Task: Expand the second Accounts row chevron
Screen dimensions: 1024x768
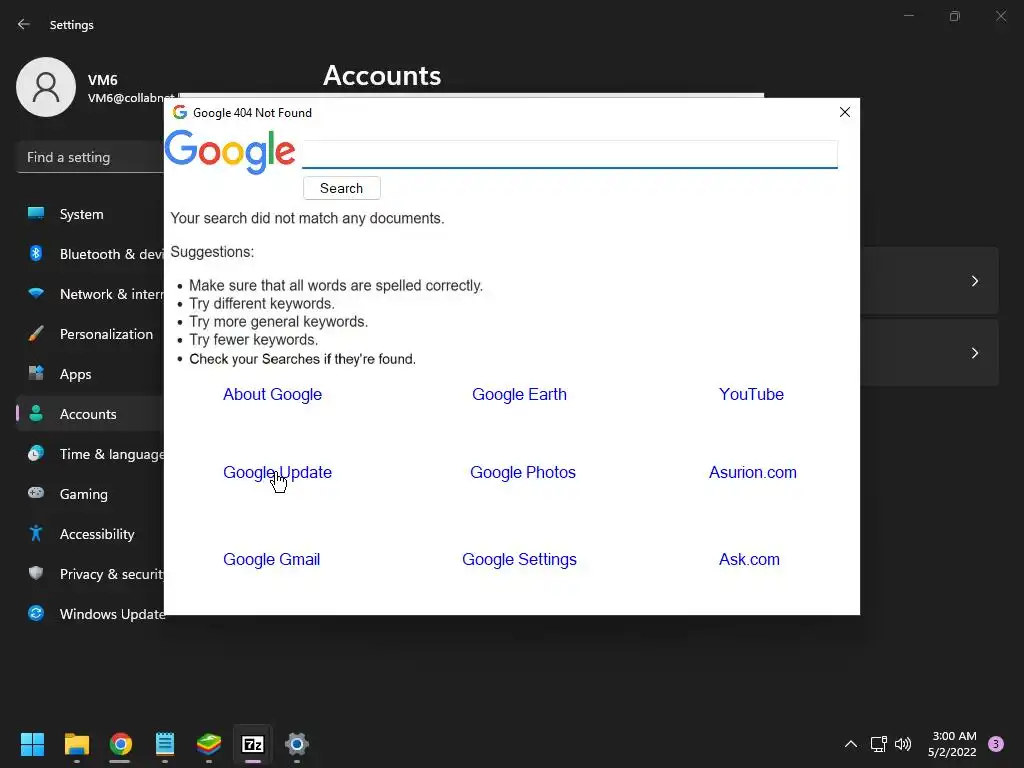Action: tap(974, 353)
